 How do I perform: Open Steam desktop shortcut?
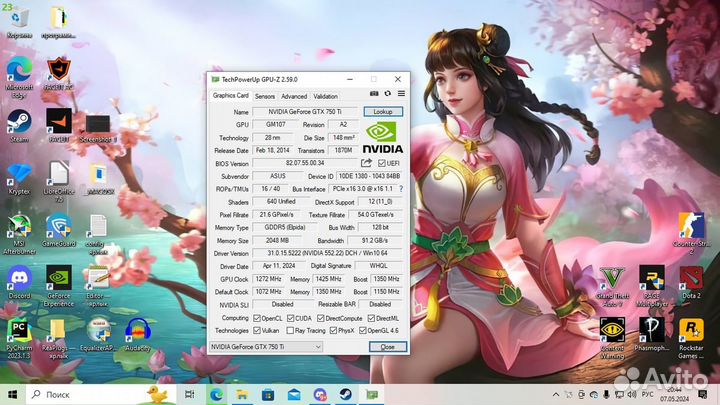pos(19,126)
